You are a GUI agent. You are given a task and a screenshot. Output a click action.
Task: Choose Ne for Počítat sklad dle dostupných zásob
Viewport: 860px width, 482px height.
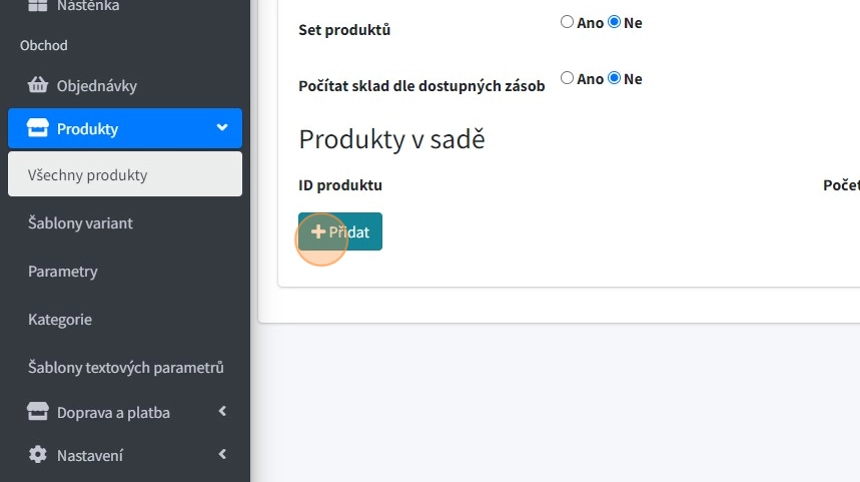click(x=614, y=78)
